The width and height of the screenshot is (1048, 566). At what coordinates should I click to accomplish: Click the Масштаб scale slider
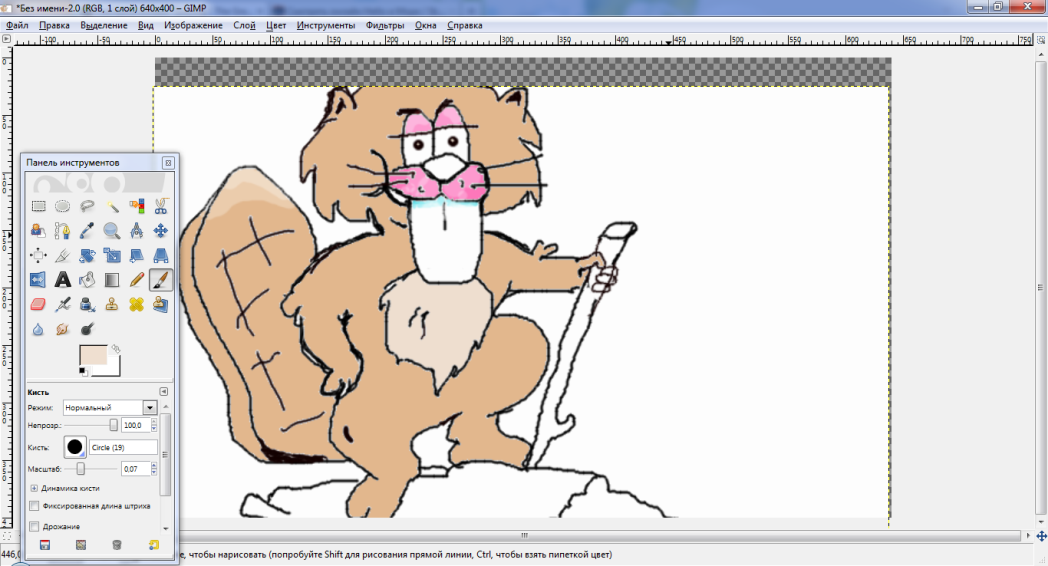(x=91, y=469)
